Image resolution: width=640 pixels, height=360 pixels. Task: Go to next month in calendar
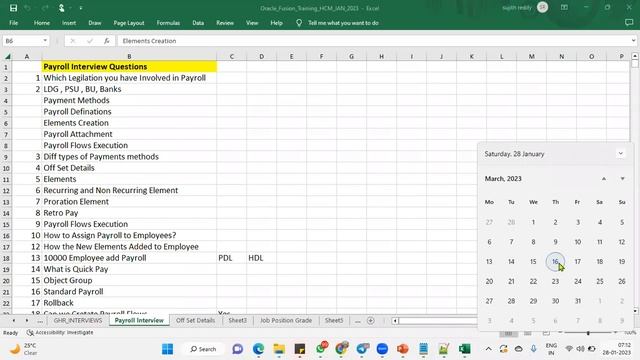pos(622,179)
